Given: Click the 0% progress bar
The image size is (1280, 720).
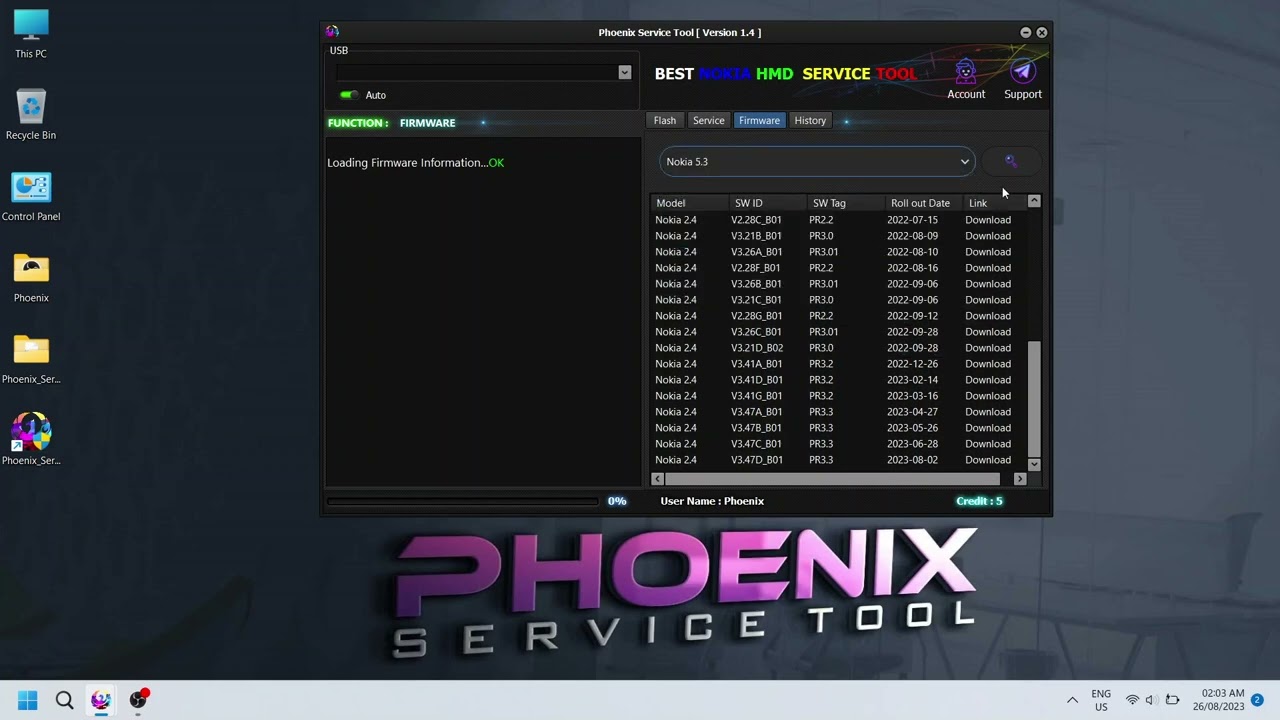Looking at the screenshot, I should point(463,501).
